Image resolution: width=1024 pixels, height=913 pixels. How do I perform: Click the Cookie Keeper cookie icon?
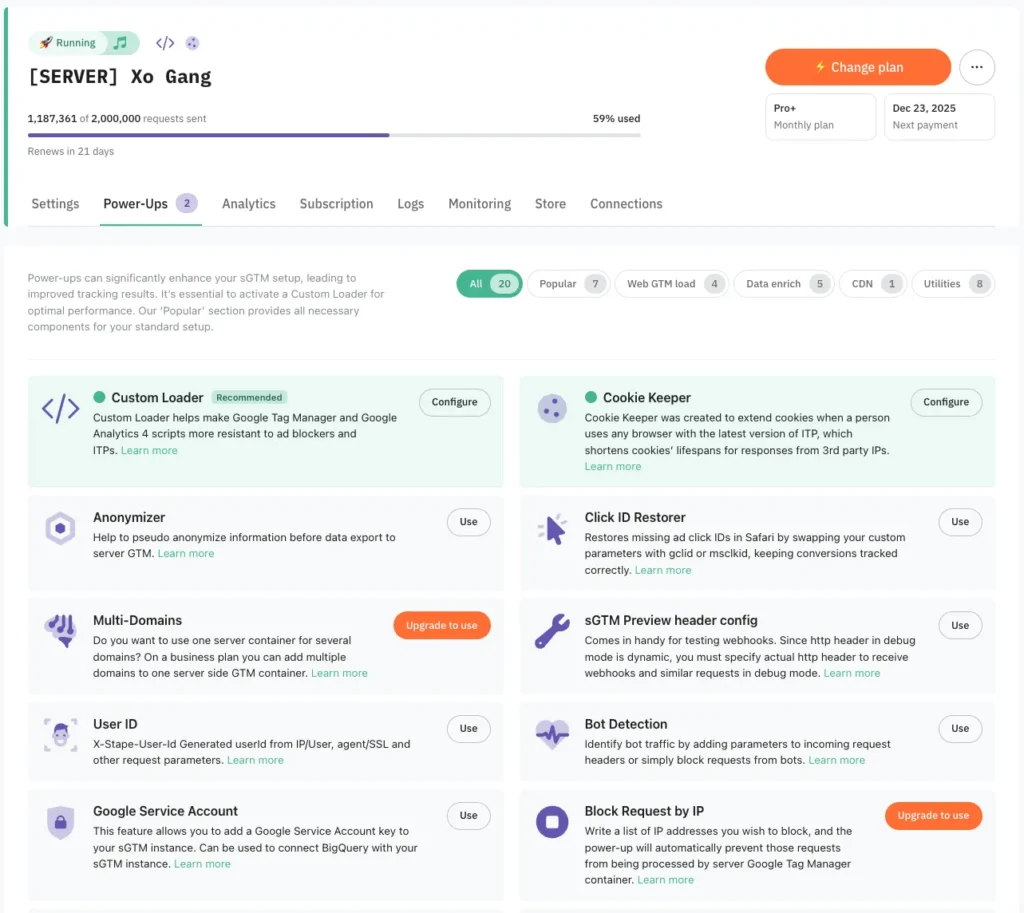point(552,409)
